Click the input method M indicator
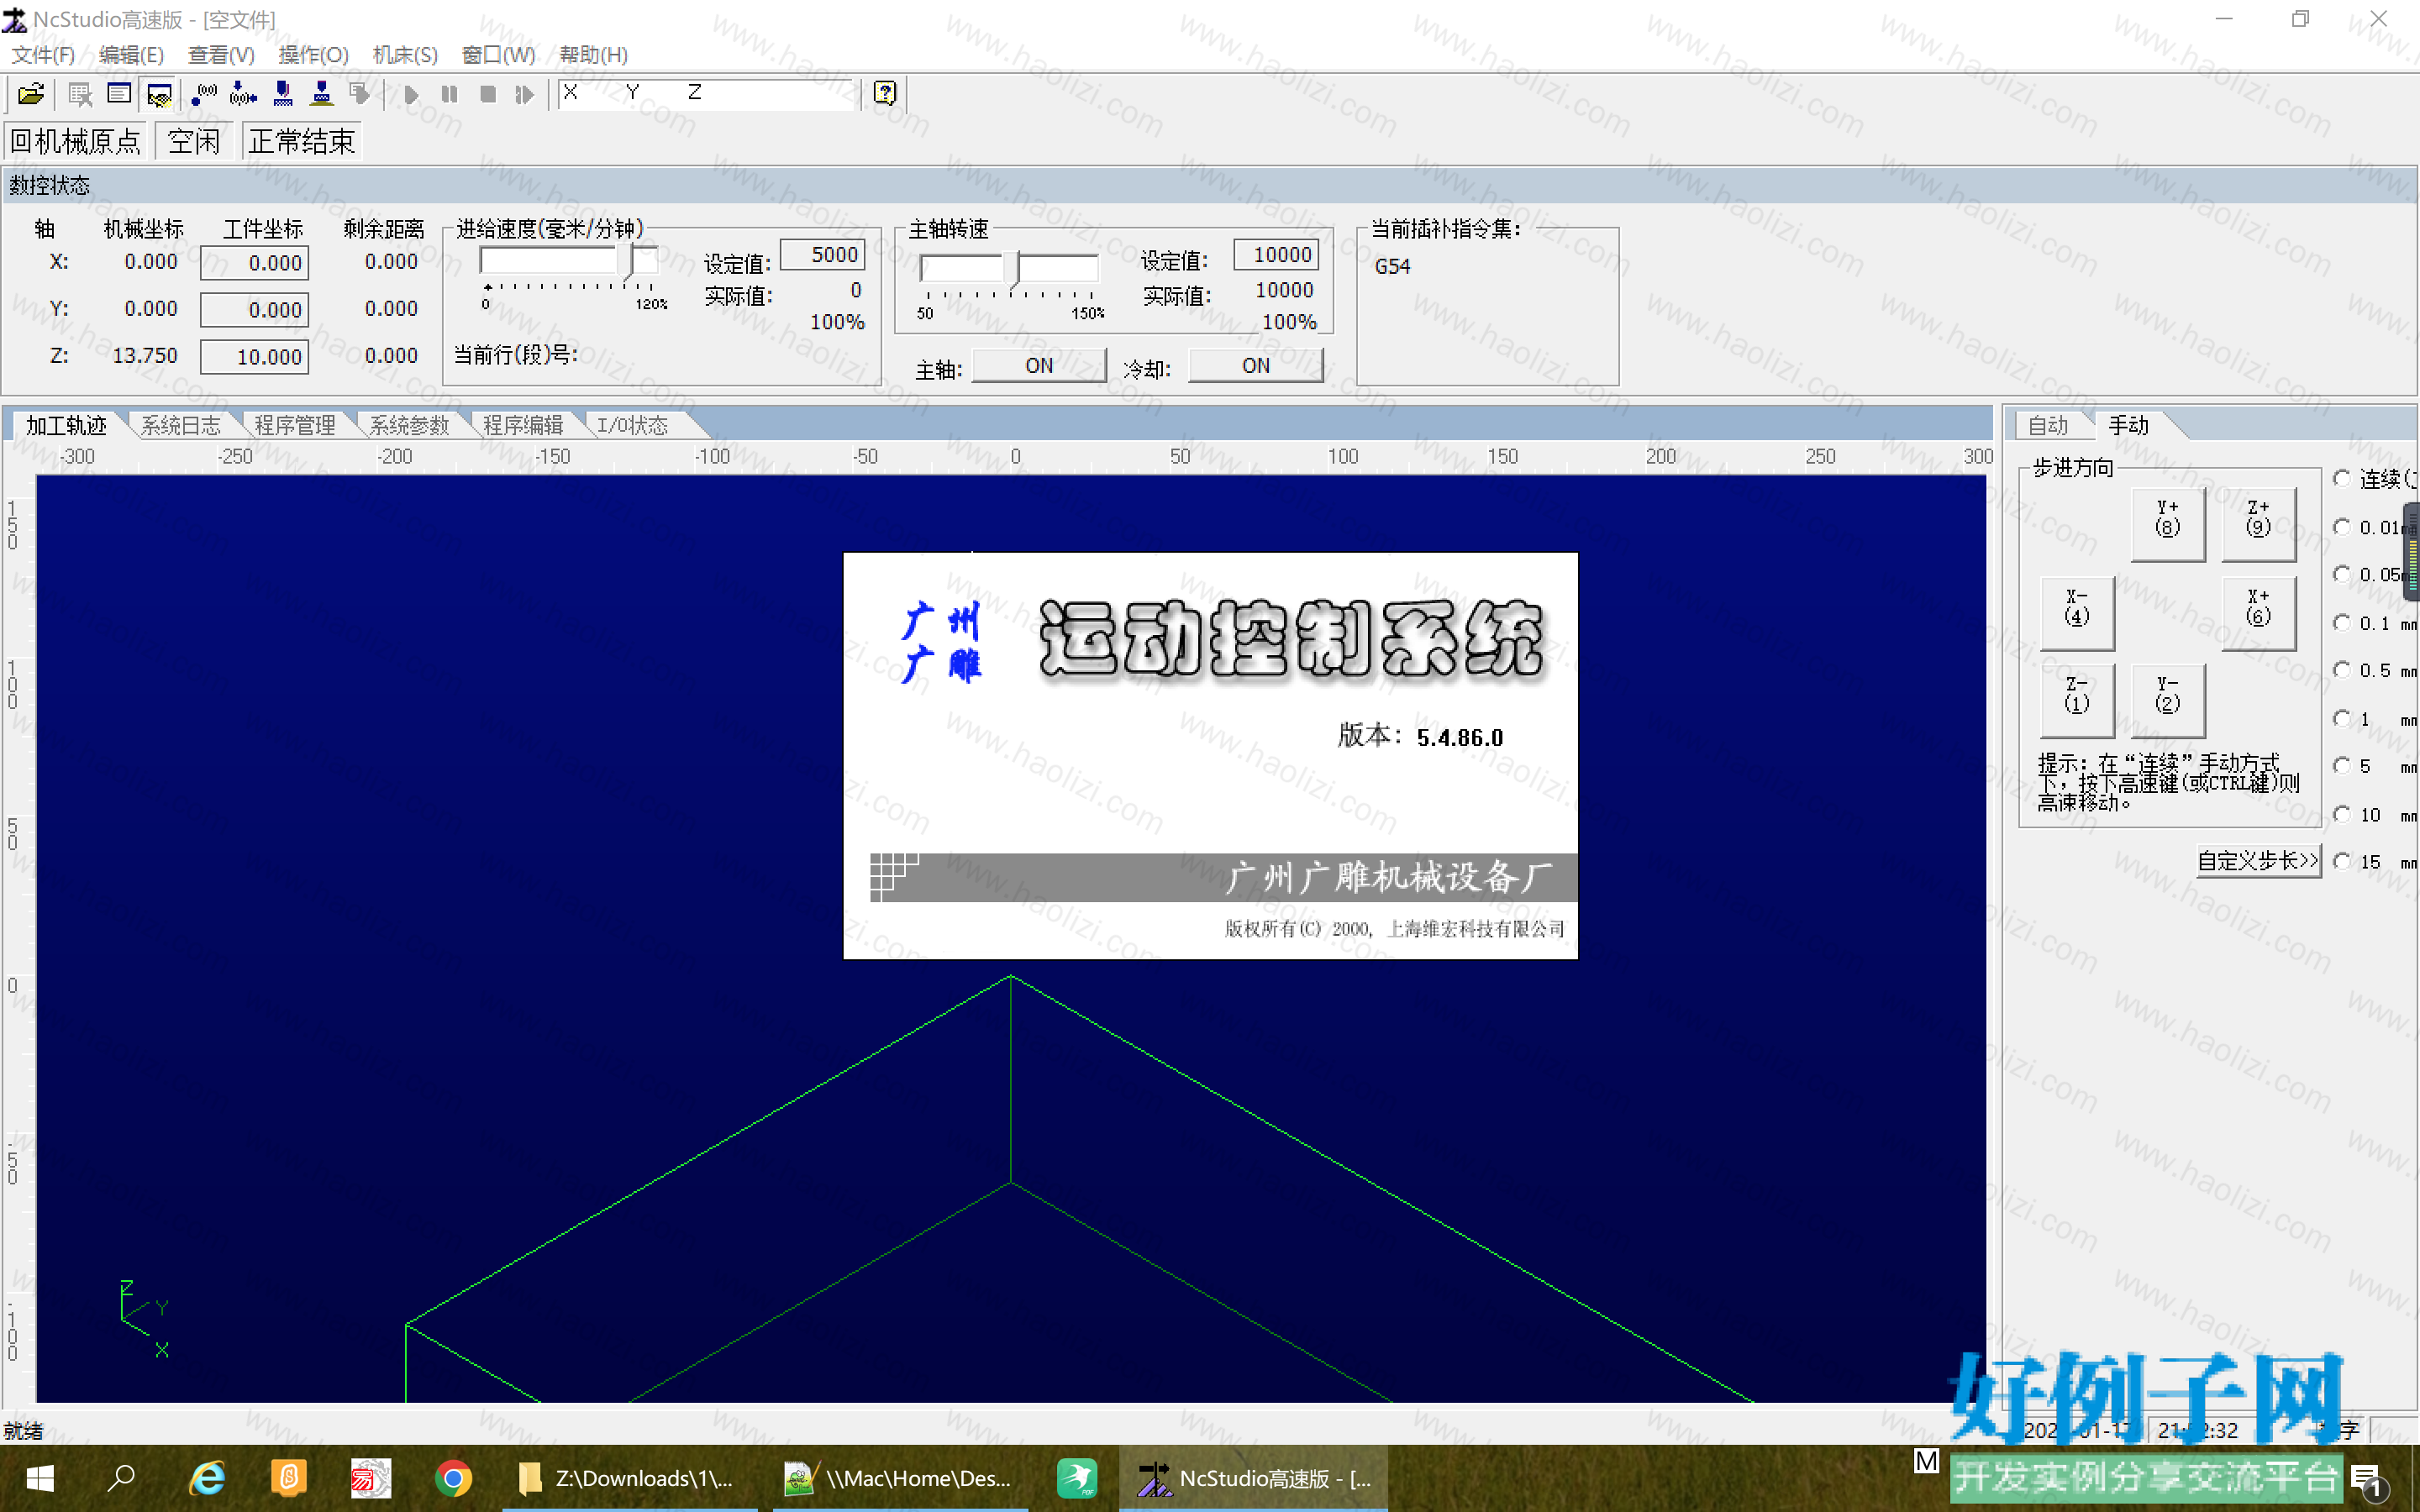 tap(1925, 1461)
